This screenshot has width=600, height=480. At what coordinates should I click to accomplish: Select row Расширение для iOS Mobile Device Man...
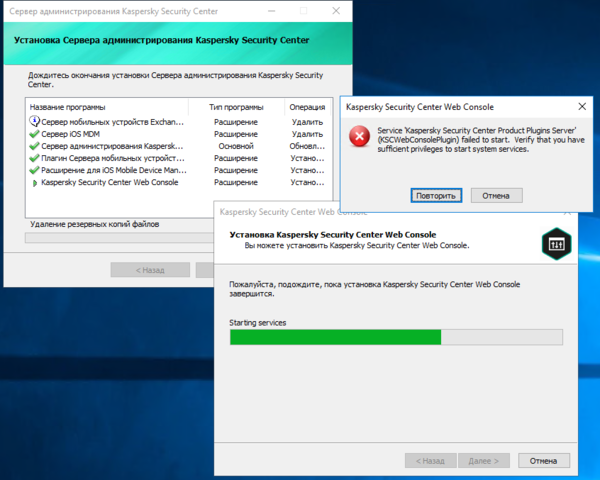pos(179,170)
